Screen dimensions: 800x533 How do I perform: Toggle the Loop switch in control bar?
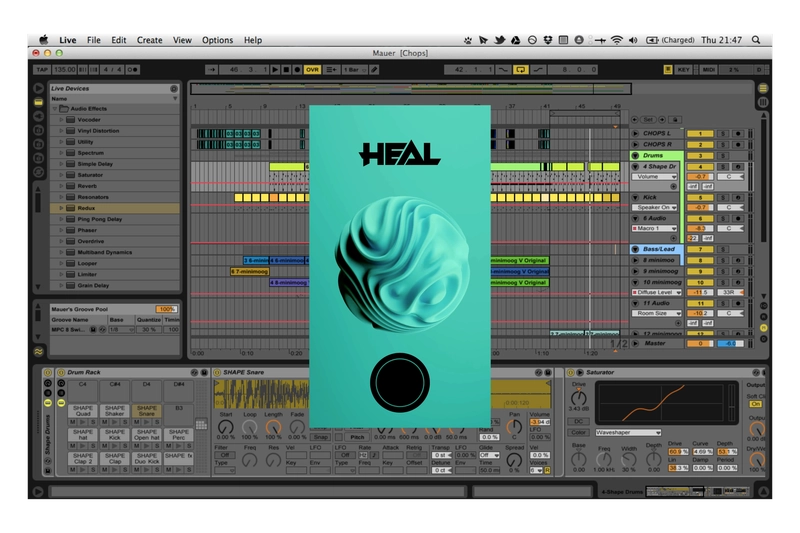click(x=520, y=69)
